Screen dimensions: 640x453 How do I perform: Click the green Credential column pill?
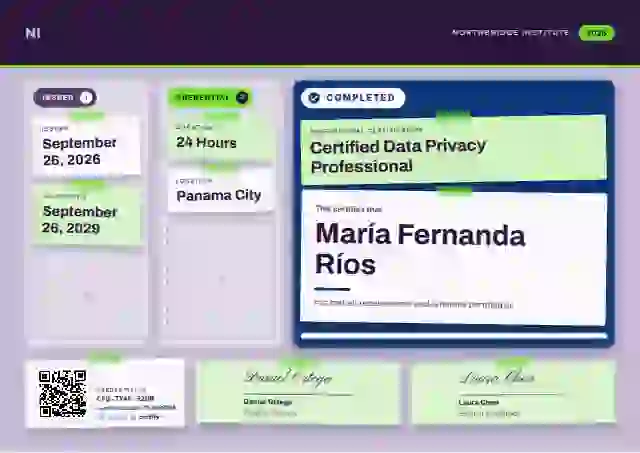click(210, 98)
